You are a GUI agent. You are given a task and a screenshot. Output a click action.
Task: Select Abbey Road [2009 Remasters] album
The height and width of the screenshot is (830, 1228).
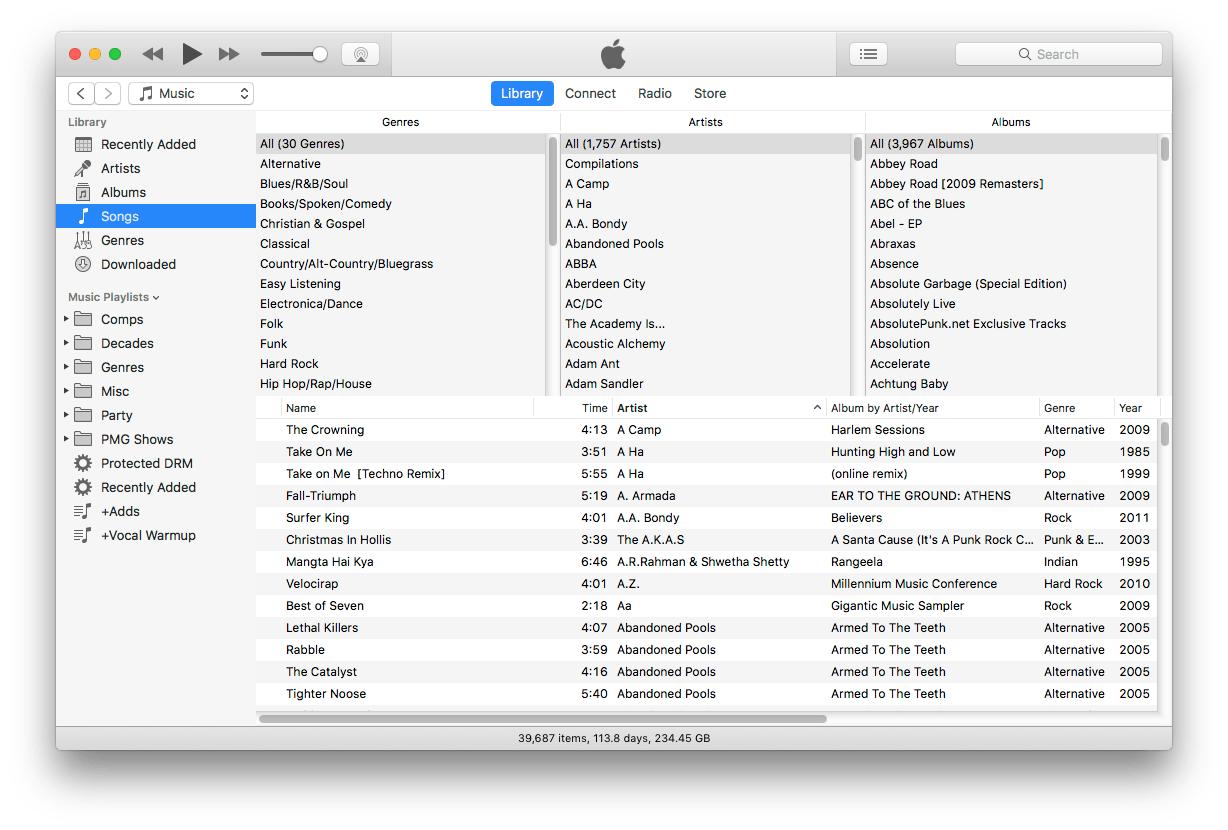(x=1012, y=184)
